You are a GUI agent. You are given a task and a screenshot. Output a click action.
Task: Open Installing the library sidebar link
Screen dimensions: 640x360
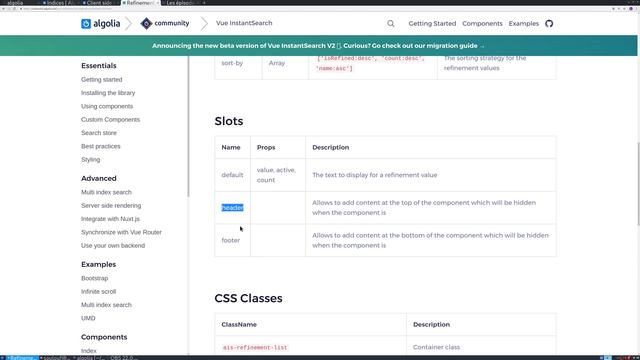tap(108, 93)
